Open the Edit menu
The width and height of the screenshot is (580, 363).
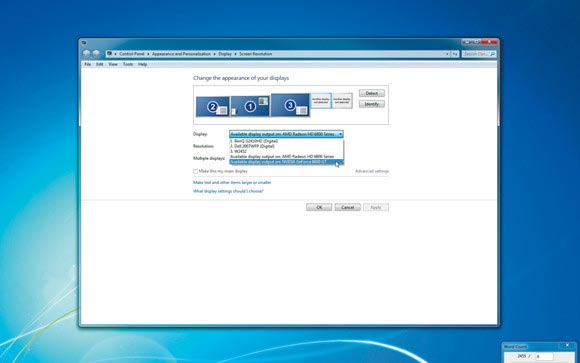pyautogui.click(x=100, y=64)
